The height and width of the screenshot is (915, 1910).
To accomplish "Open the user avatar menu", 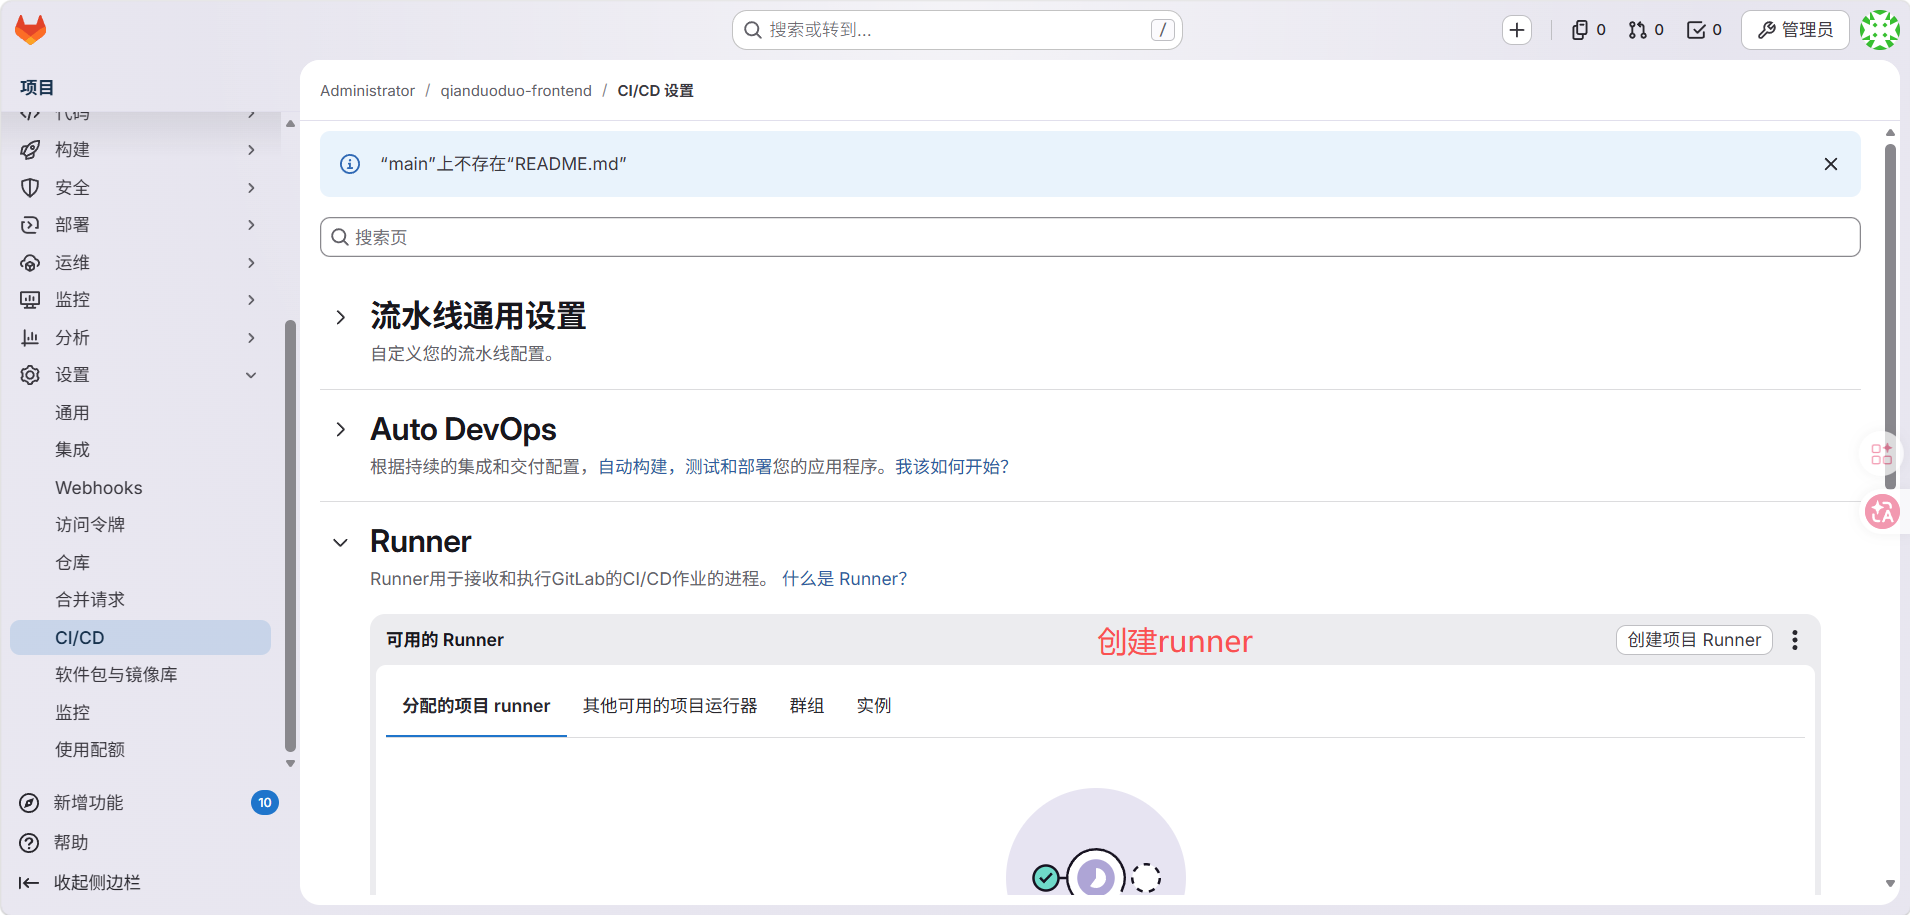I will [1879, 30].
